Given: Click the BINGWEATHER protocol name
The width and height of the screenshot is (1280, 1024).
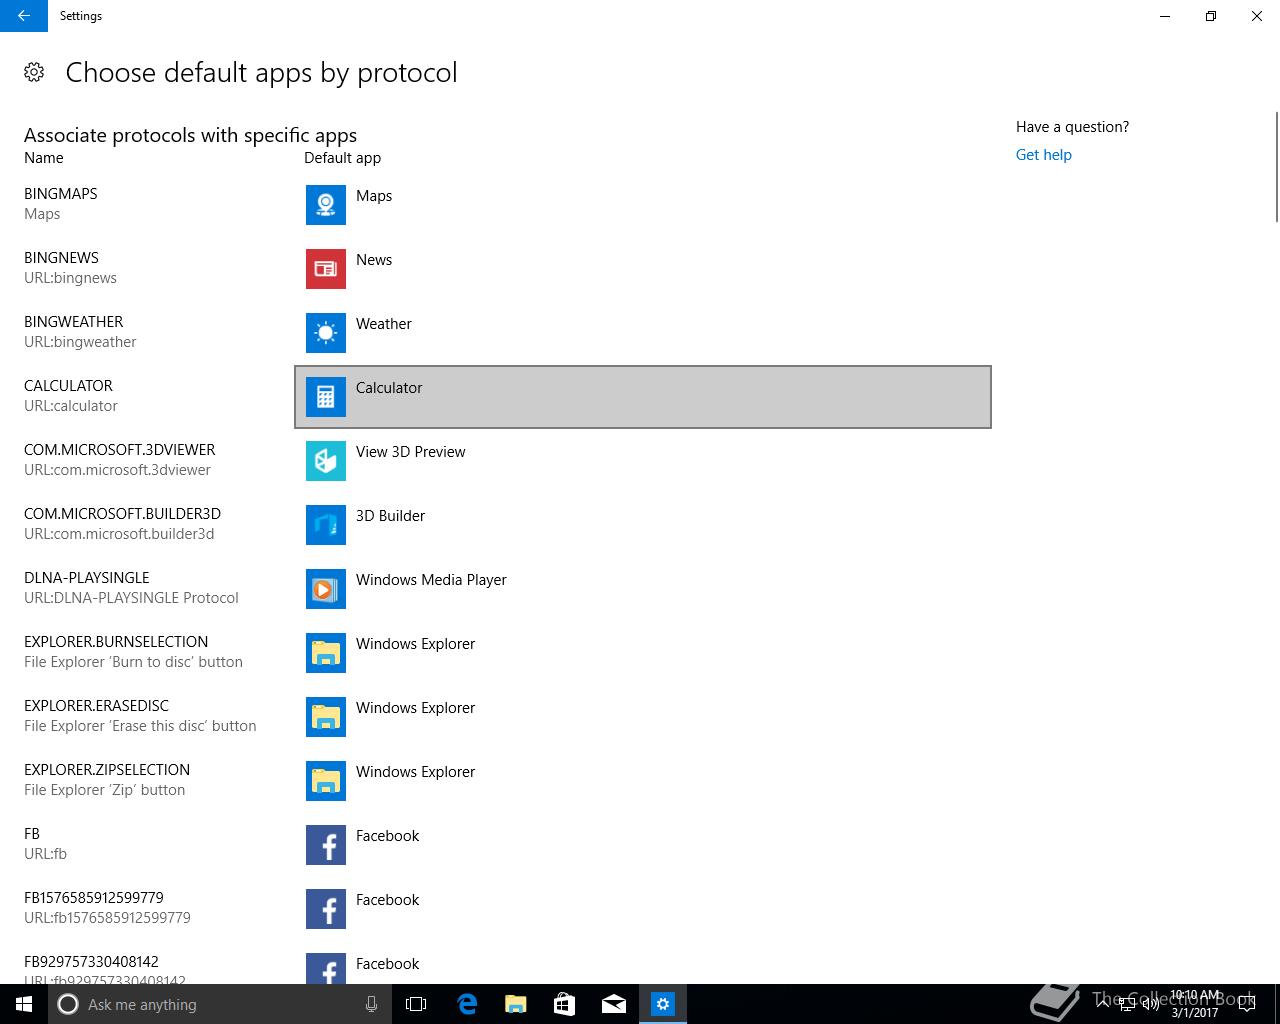Looking at the screenshot, I should [x=74, y=322].
